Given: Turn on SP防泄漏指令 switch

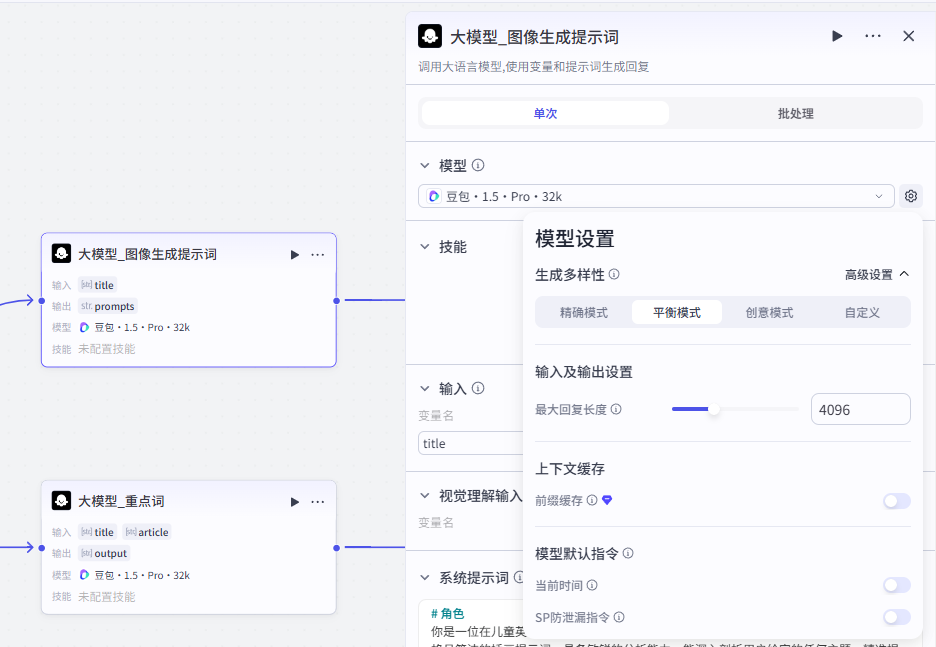Looking at the screenshot, I should click(x=896, y=618).
